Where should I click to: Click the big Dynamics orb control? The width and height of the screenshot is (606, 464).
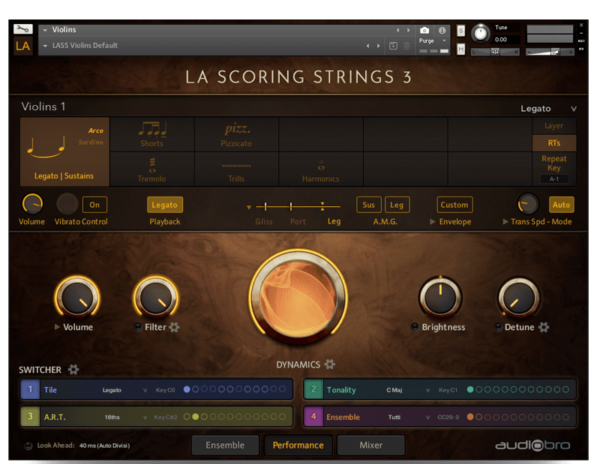pyautogui.click(x=298, y=296)
